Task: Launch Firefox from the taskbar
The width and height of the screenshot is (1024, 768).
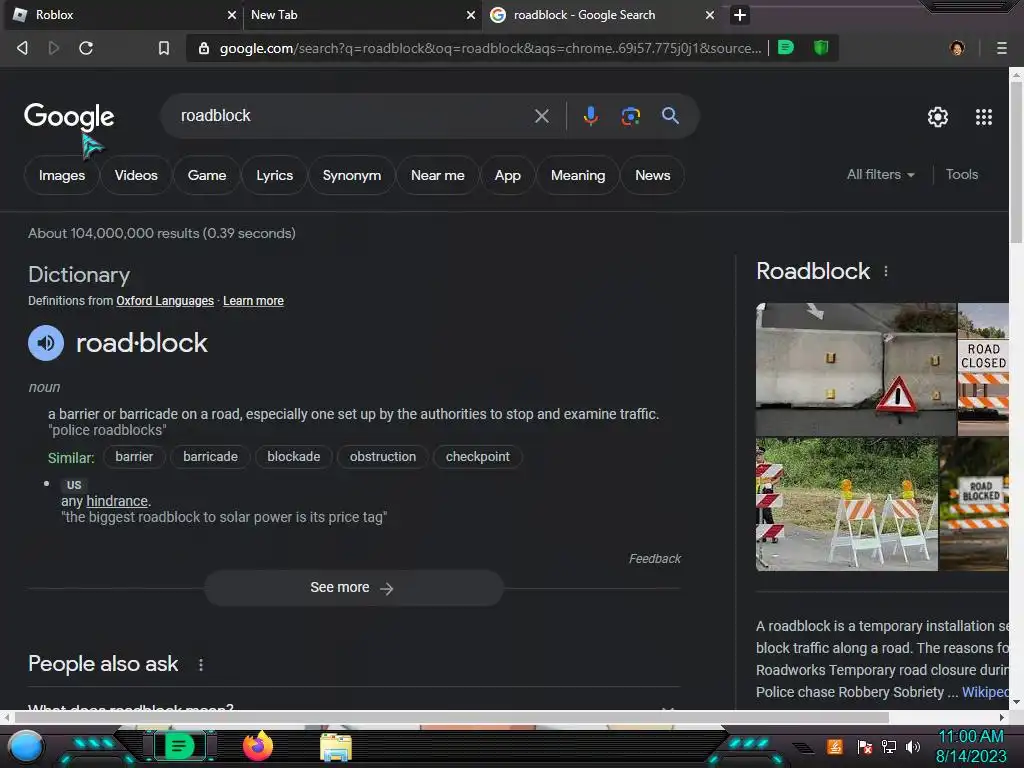Action: [258, 746]
